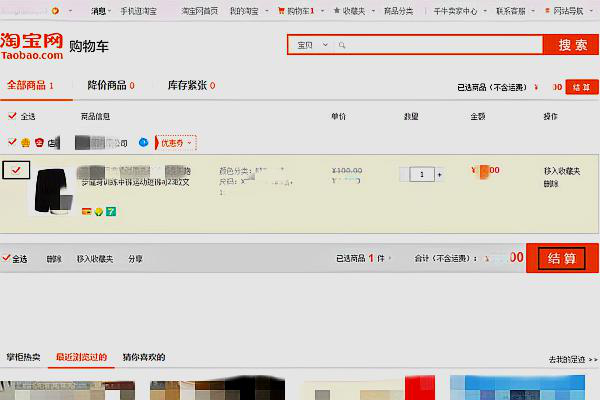Click the search text field
The image size is (600, 400).
(x=440, y=45)
